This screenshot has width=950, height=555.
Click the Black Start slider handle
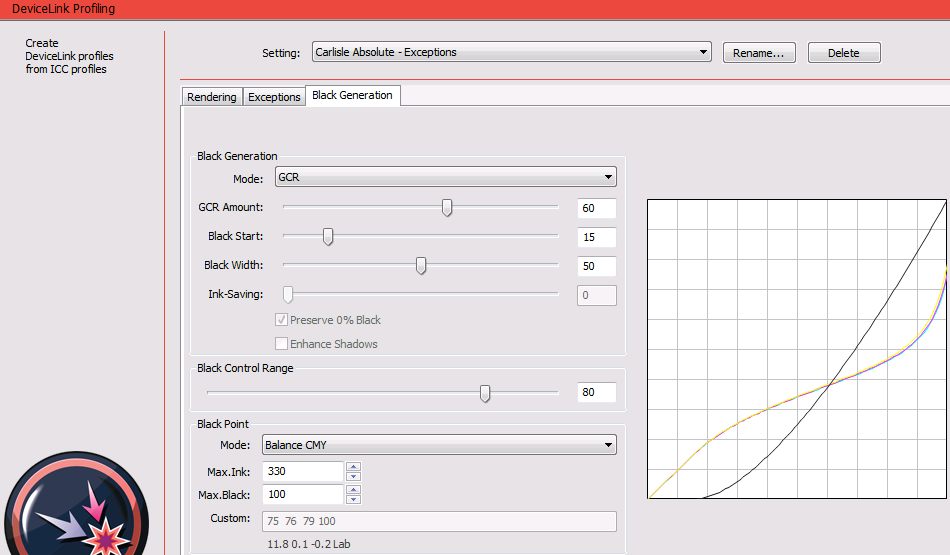(327, 237)
